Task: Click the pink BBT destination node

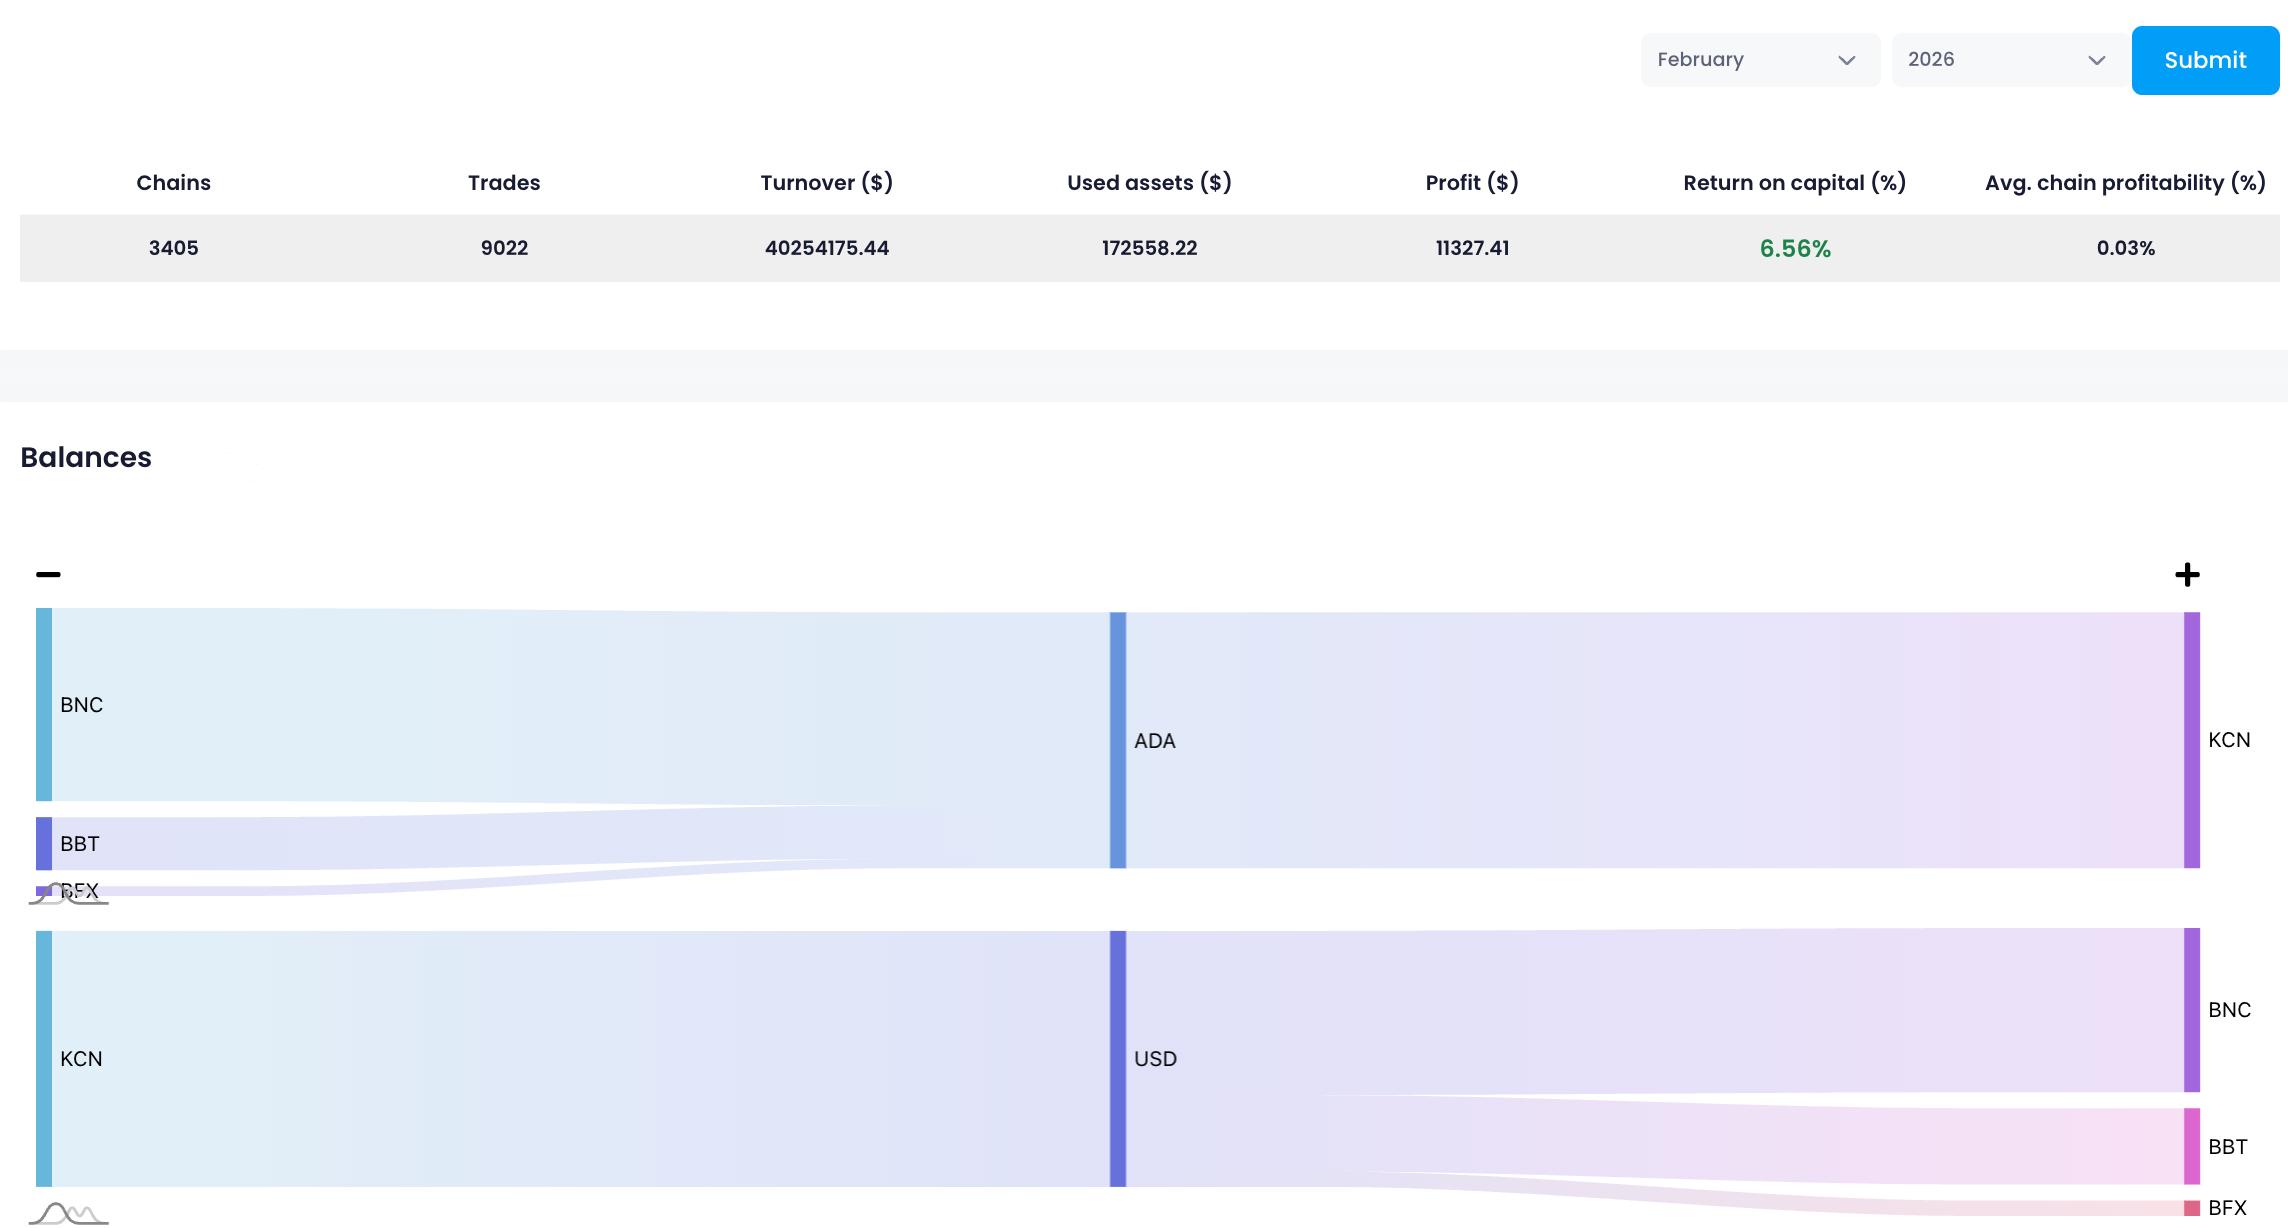Action: click(2192, 1146)
